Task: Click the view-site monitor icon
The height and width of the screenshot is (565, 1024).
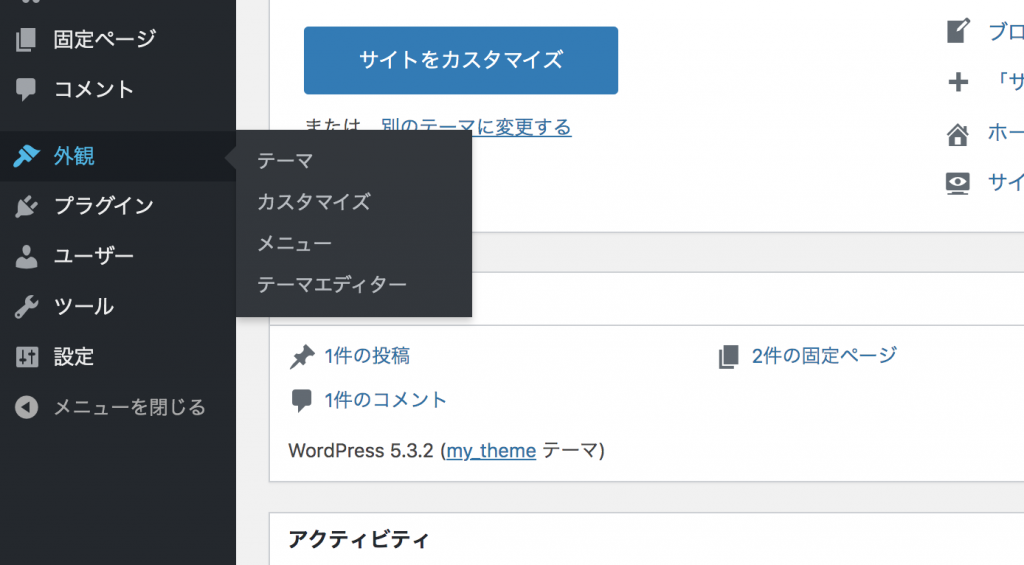Action: coord(958,184)
